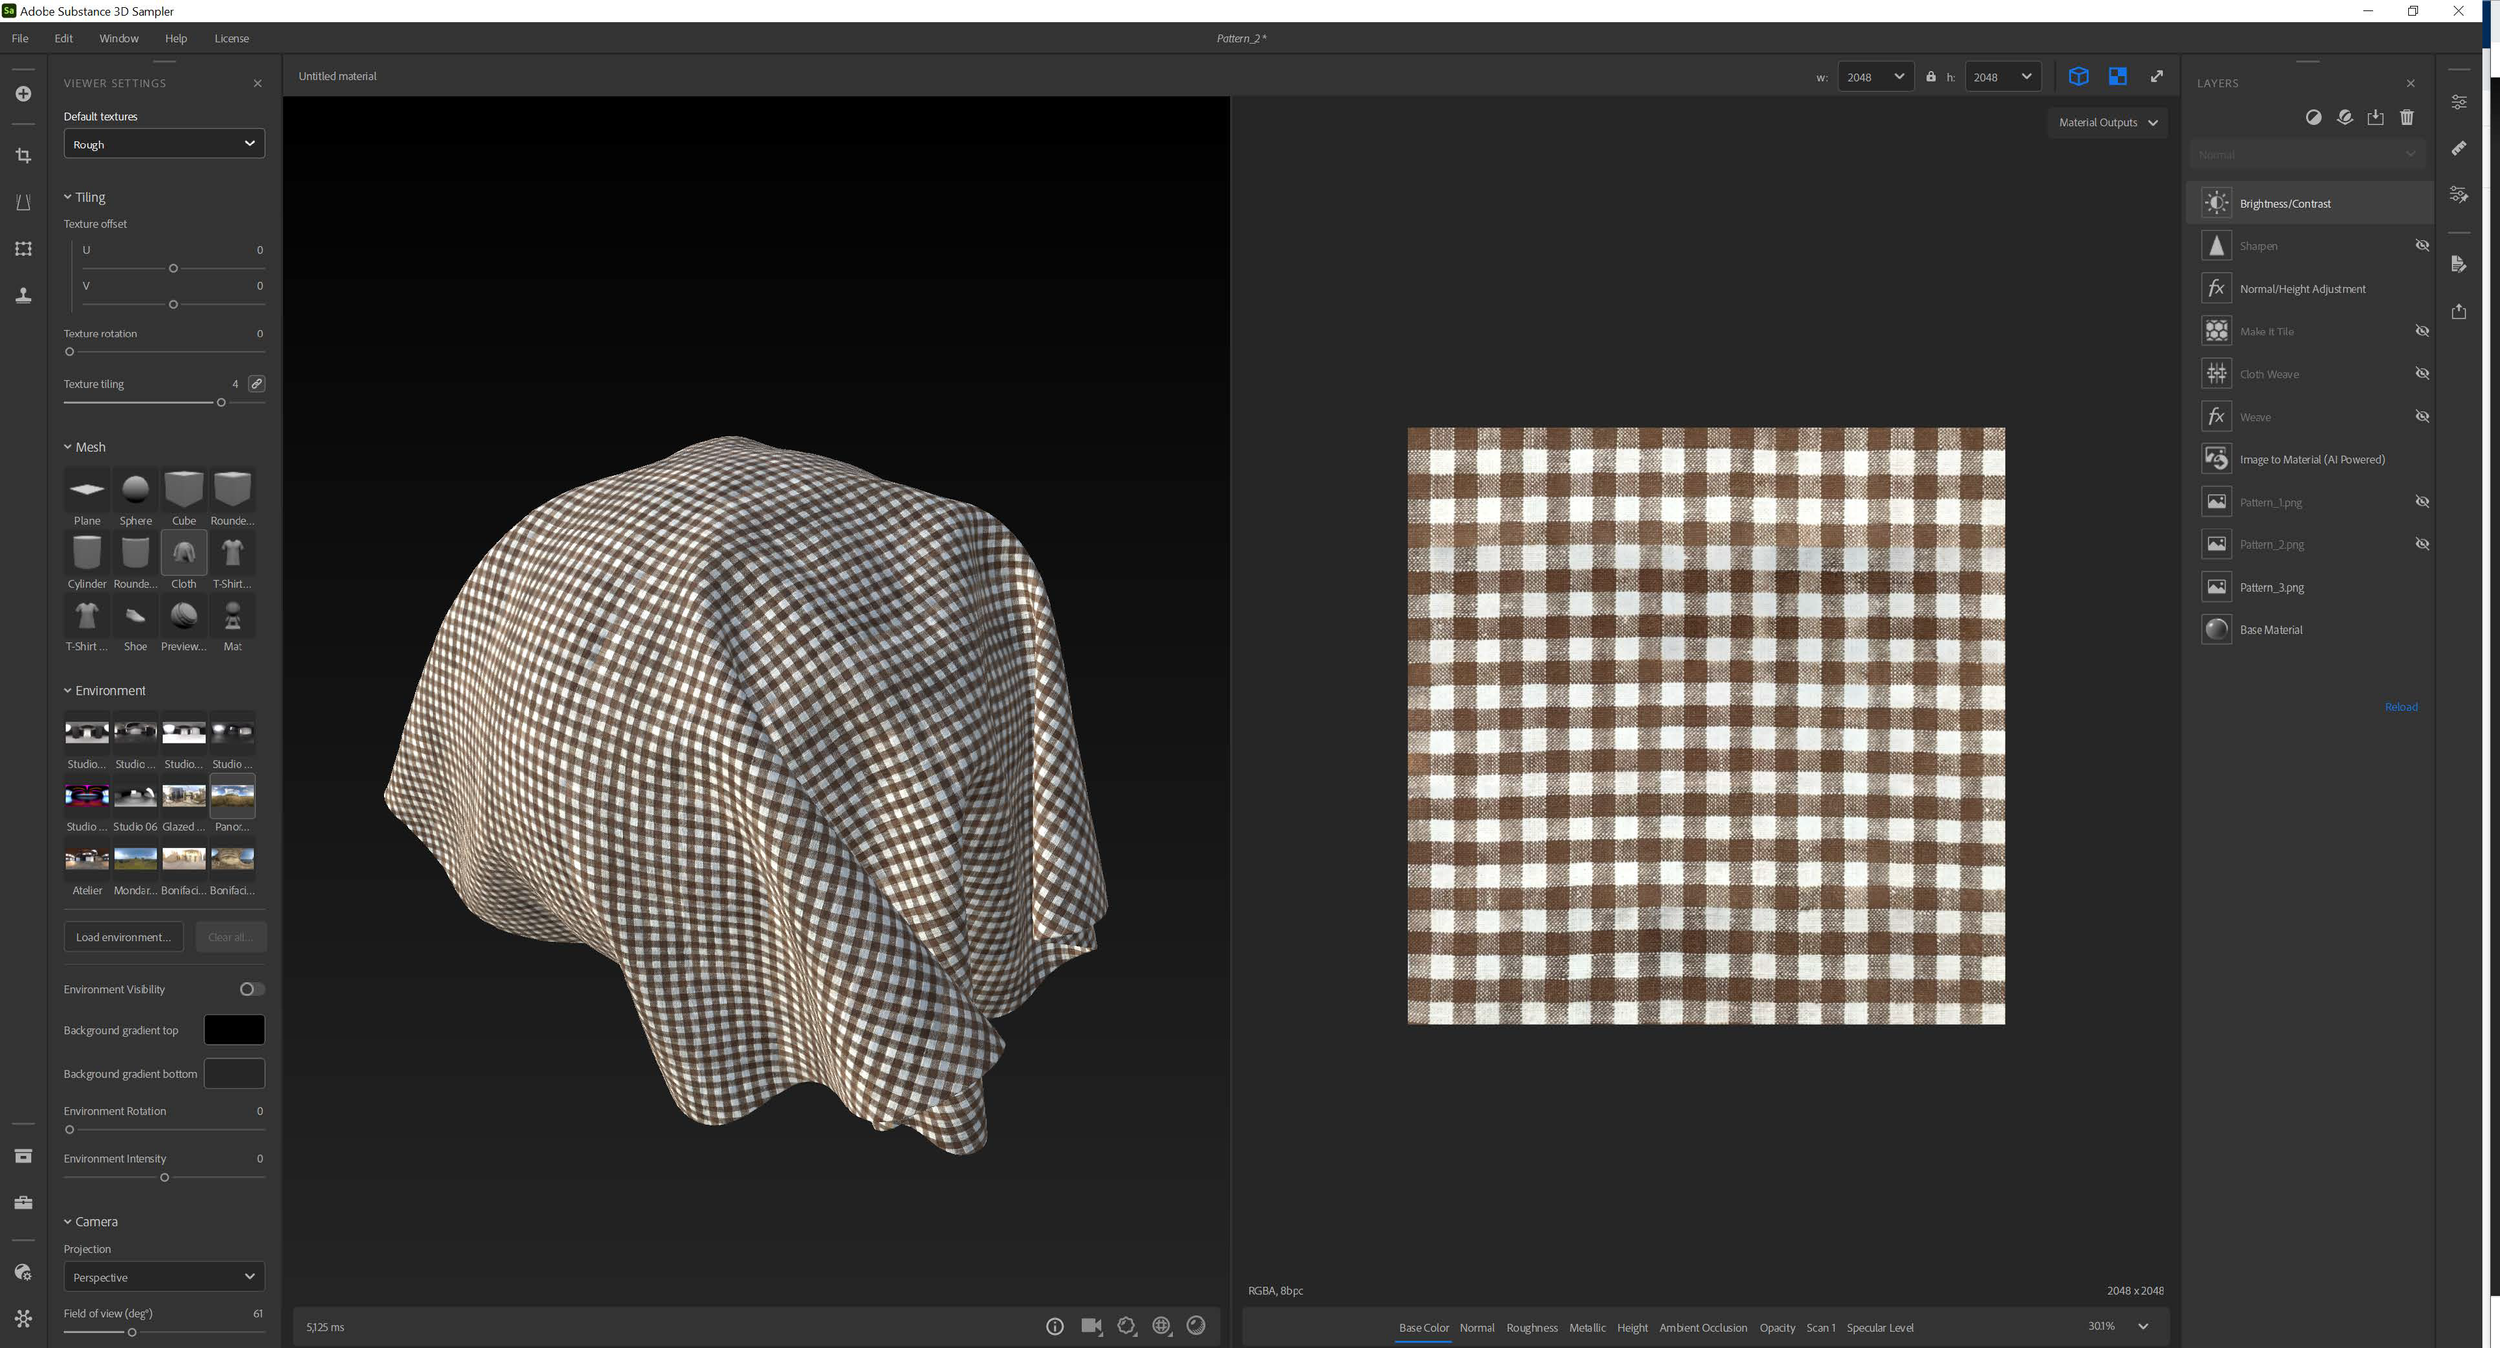The height and width of the screenshot is (1348, 2500).
Task: Click the Reload link
Action: coord(2400,707)
